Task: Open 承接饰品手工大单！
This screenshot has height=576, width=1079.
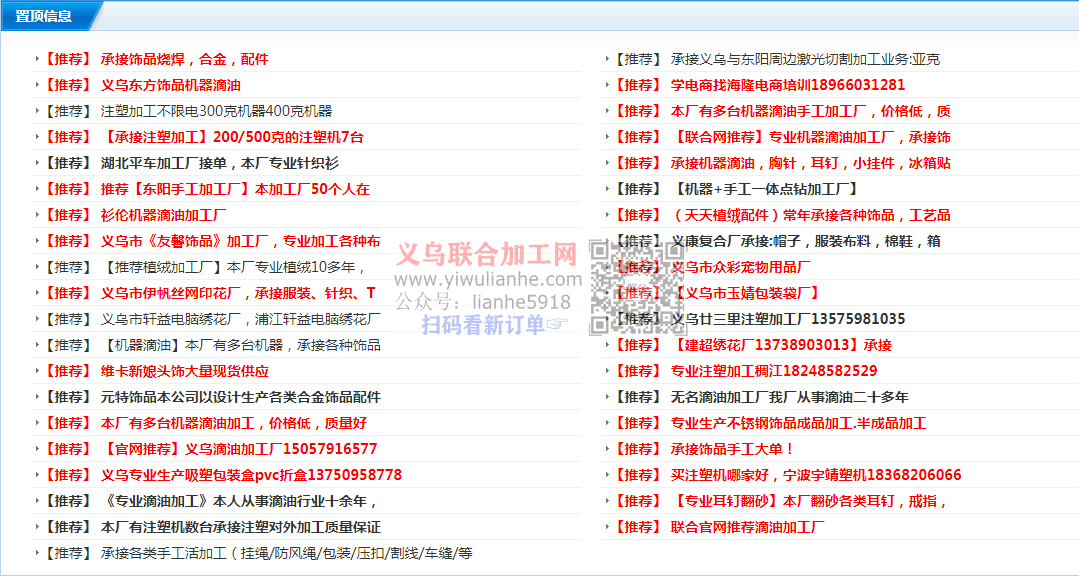Action: point(733,449)
